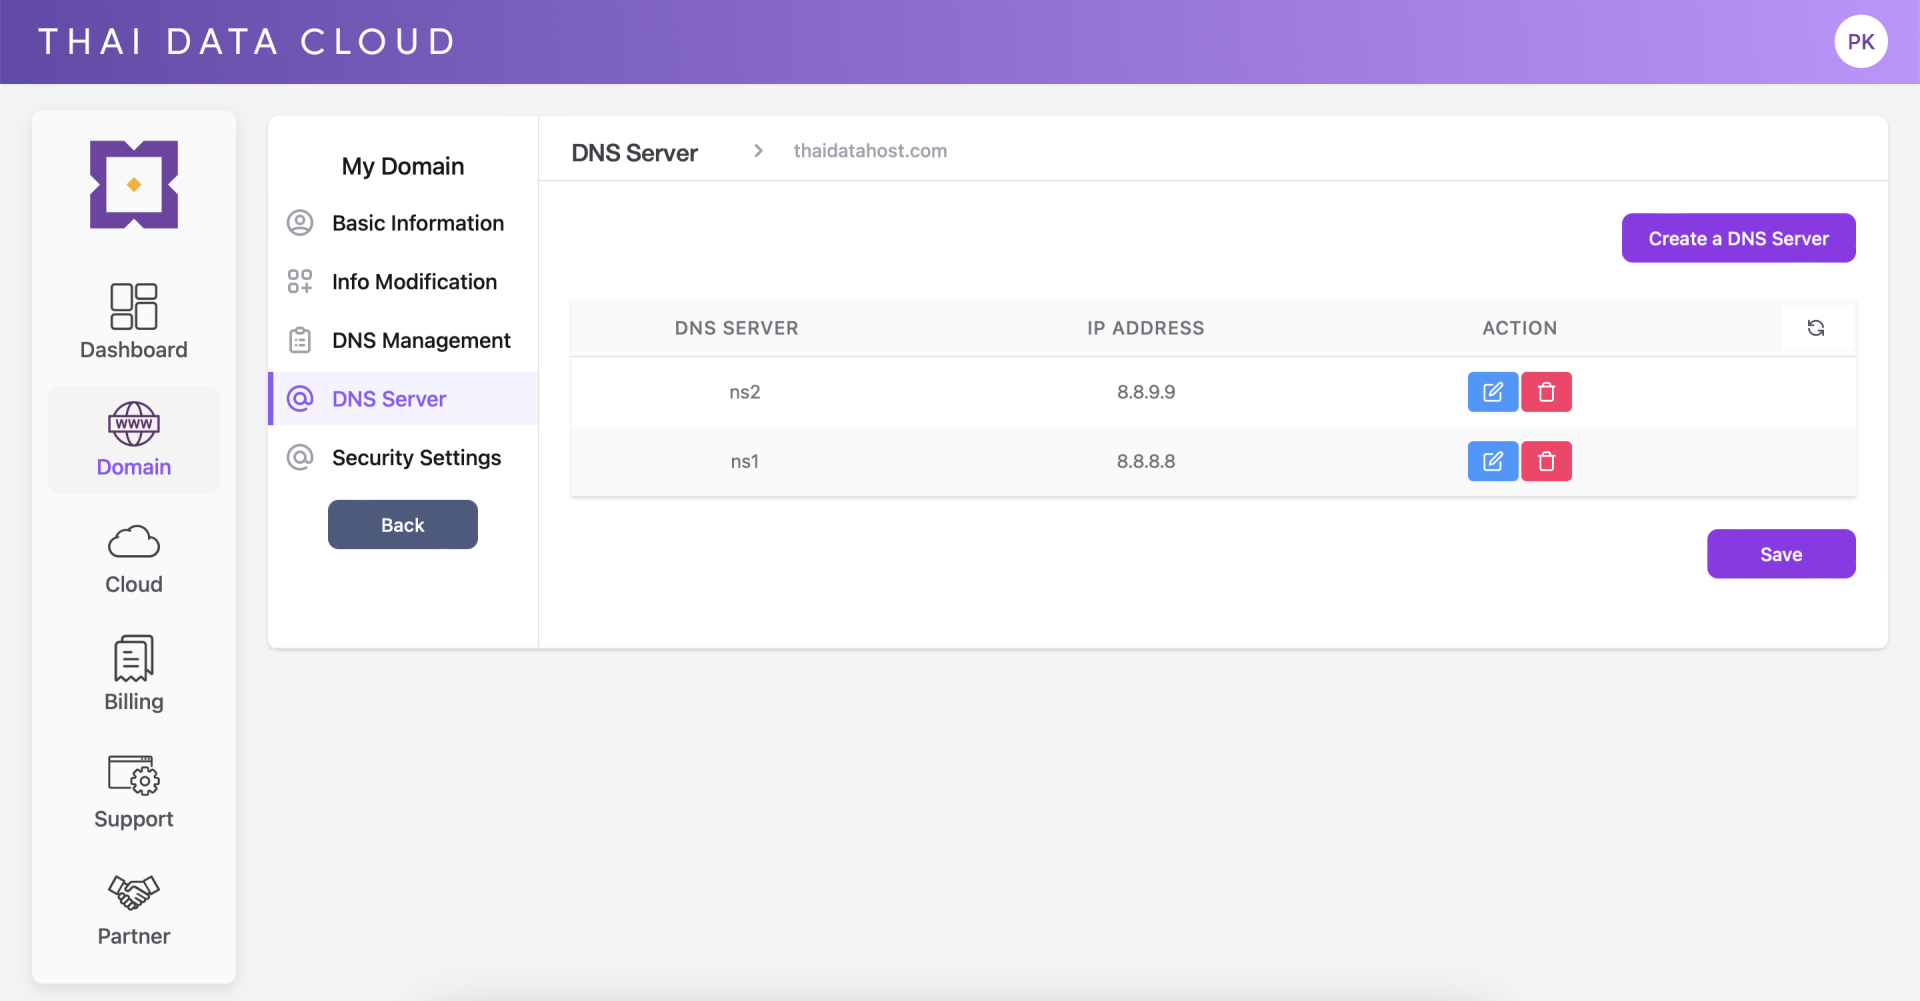
Task: Refresh the DNS server table
Action: click(1817, 327)
